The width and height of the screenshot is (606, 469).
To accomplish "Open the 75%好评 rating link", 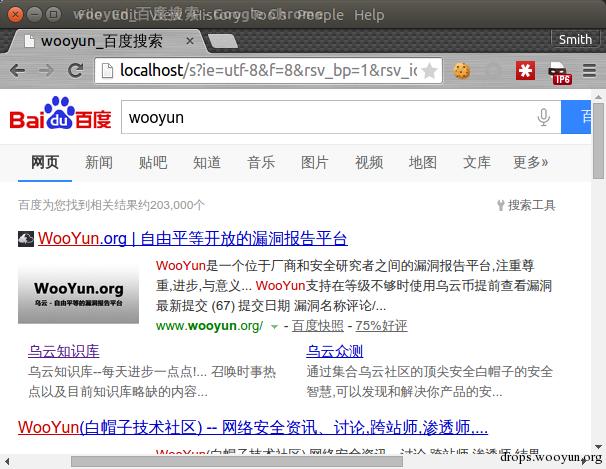I will (x=381, y=326).
